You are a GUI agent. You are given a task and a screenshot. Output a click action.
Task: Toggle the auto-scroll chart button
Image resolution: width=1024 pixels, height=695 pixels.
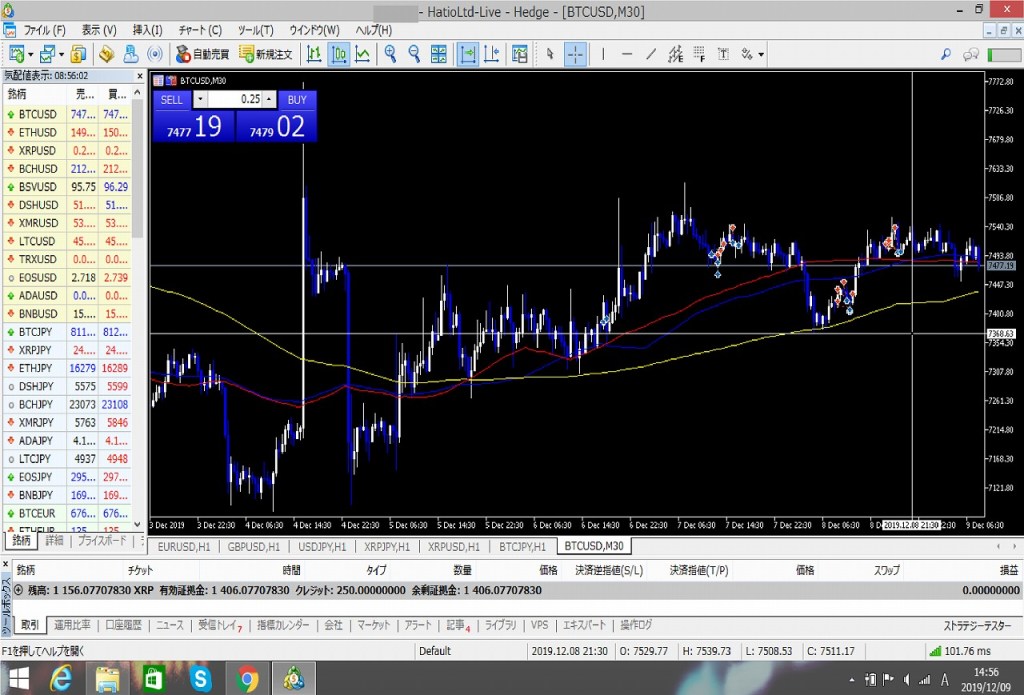(x=467, y=54)
